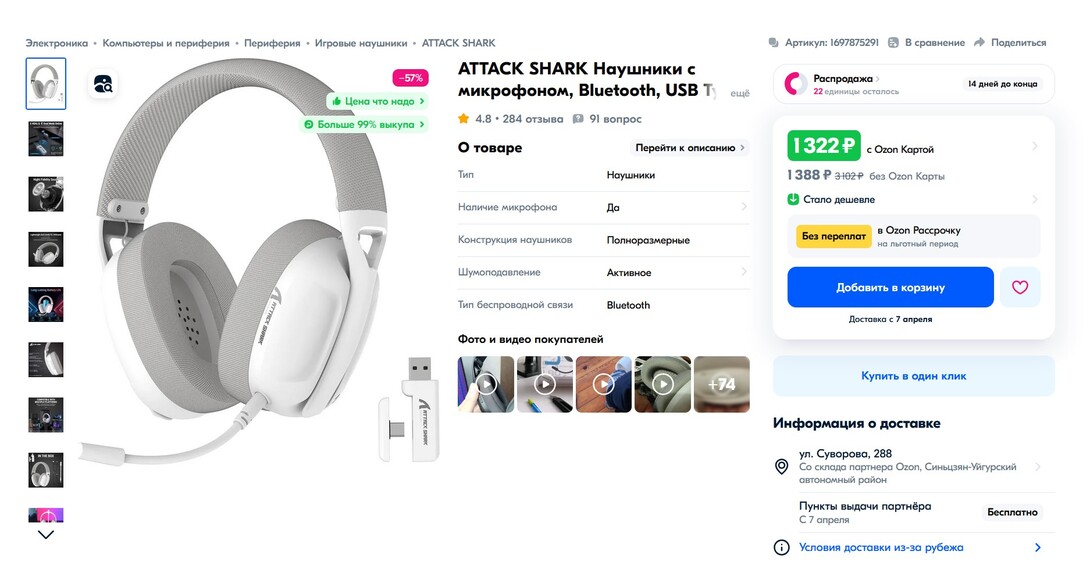1090x580 pixels.
Task: Click the questions speech bubble icon
Action: click(578, 118)
